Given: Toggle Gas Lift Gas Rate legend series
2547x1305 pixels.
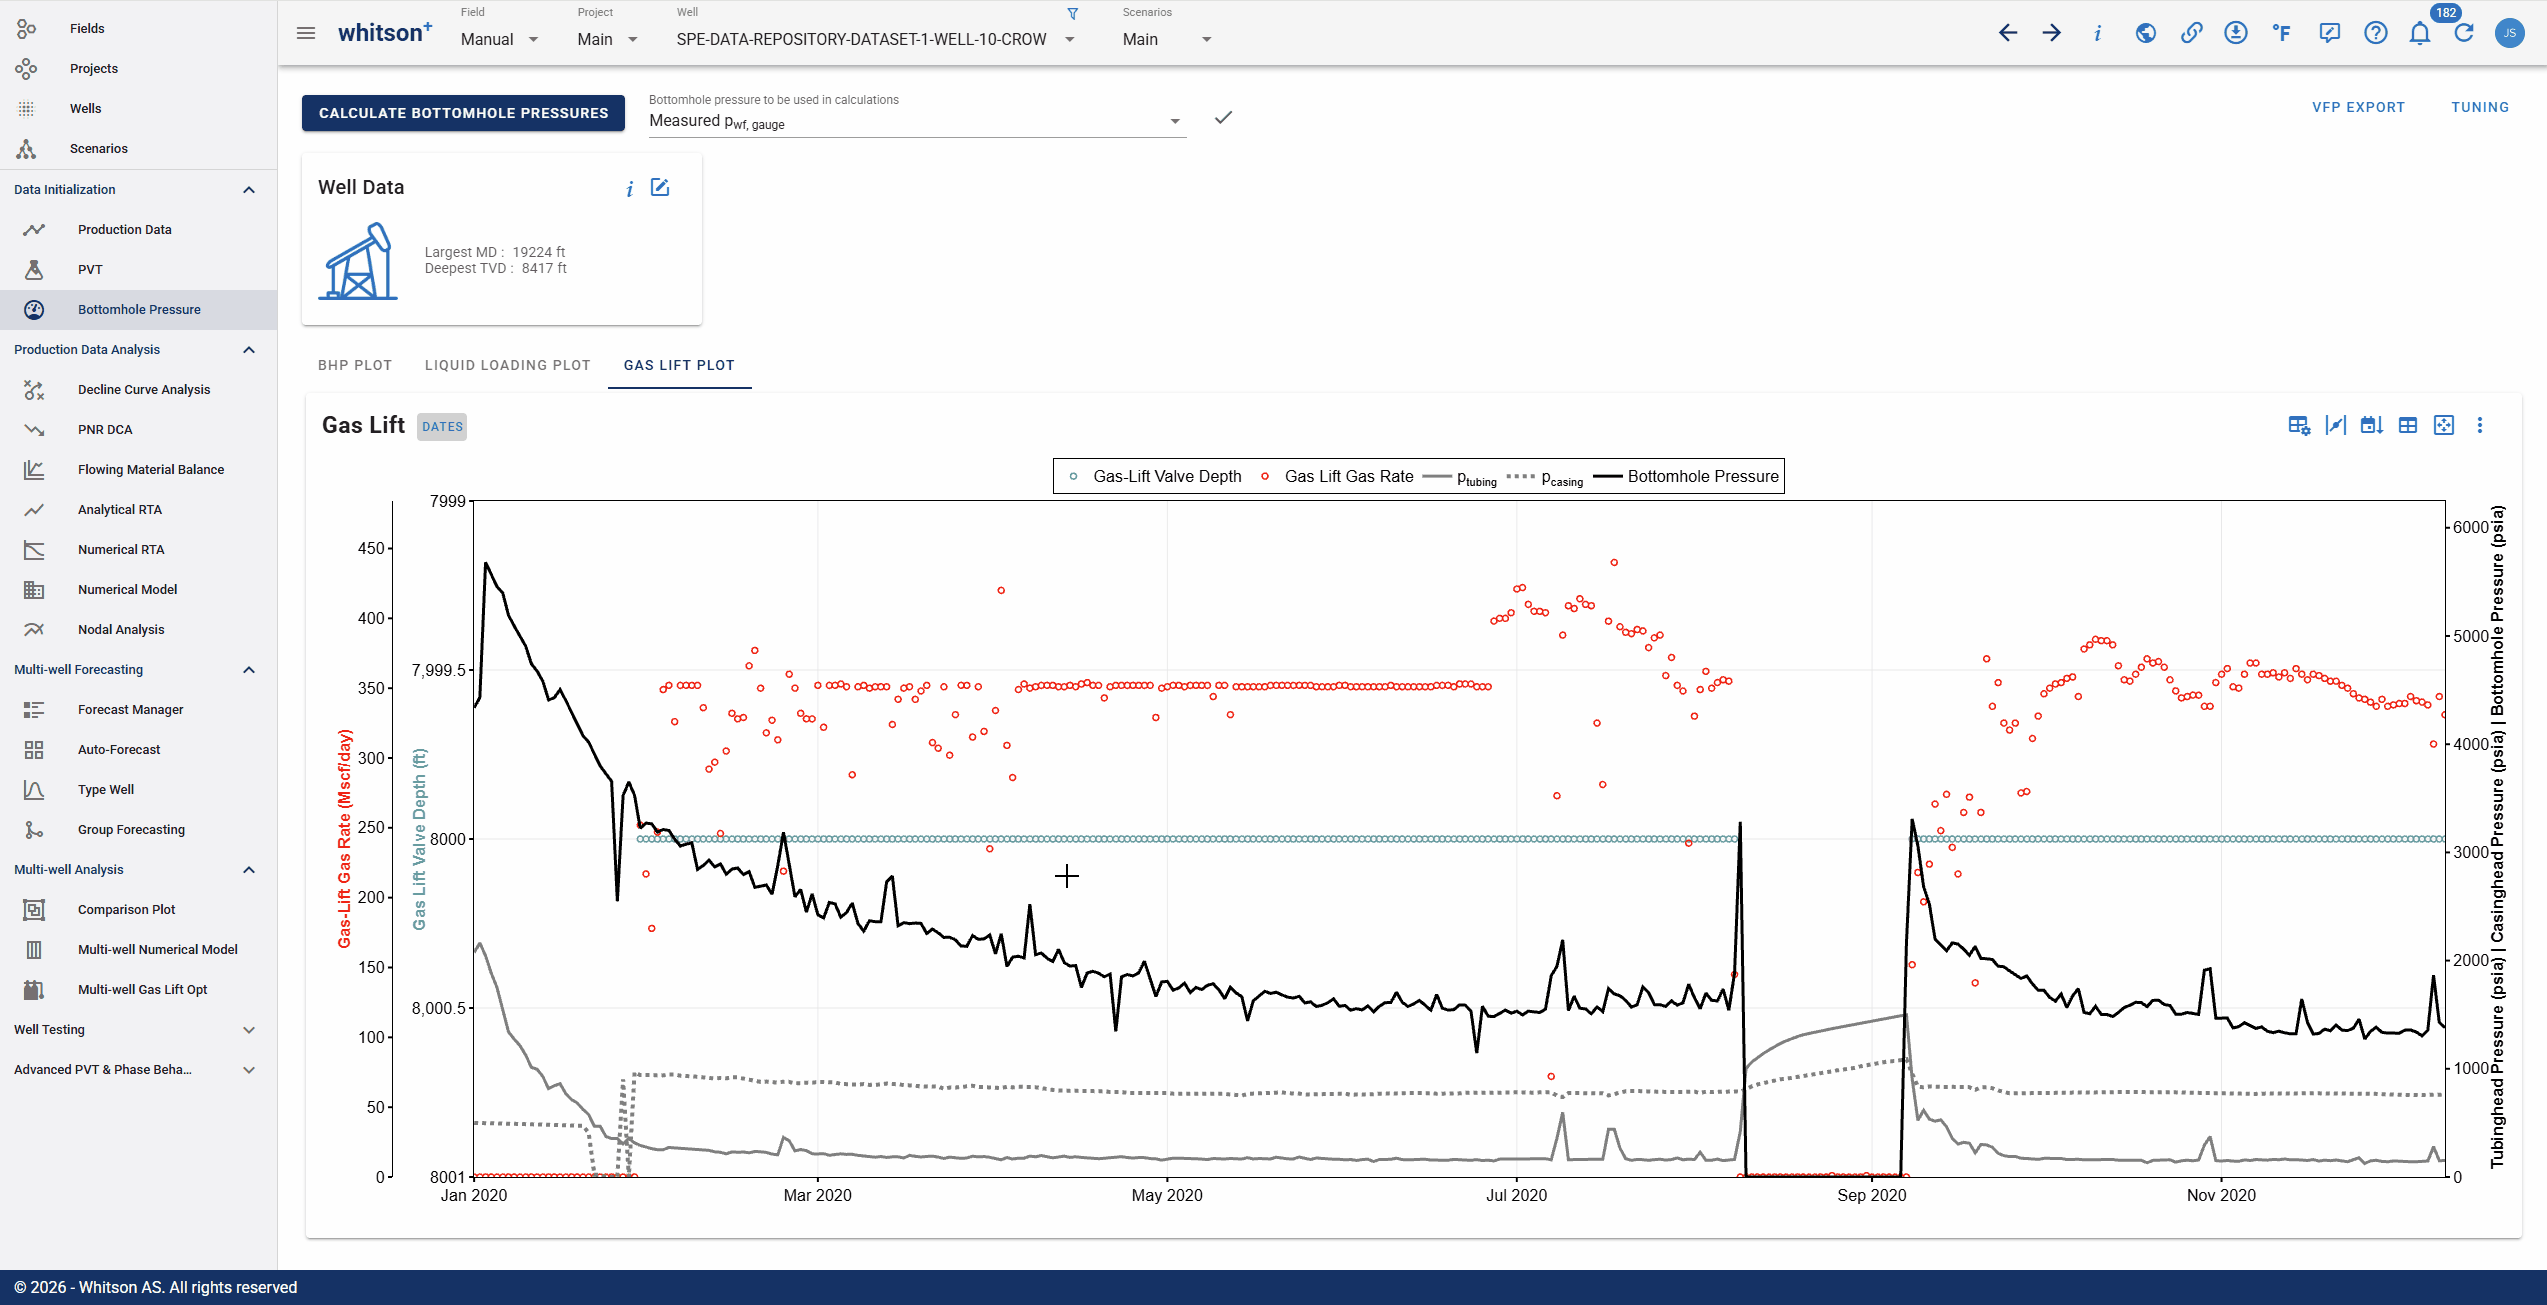Looking at the screenshot, I should point(1337,477).
